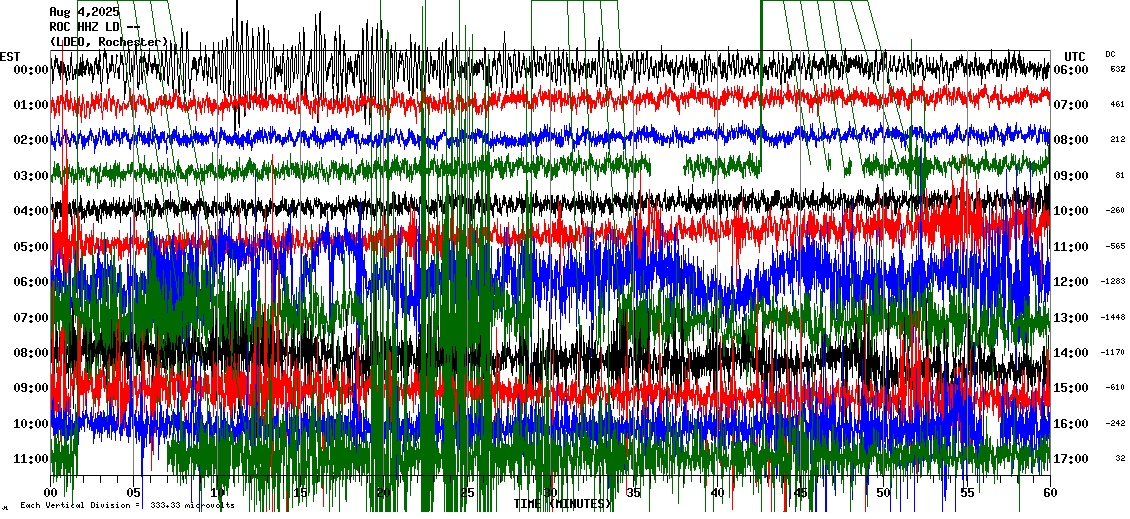Click the 06:00 EST row label
The width and height of the screenshot is (1130, 519).
click(x=31, y=282)
